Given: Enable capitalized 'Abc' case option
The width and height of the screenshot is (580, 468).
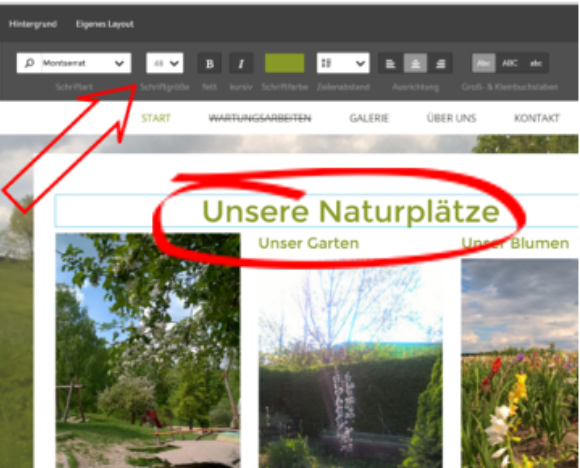Looking at the screenshot, I should [483, 63].
